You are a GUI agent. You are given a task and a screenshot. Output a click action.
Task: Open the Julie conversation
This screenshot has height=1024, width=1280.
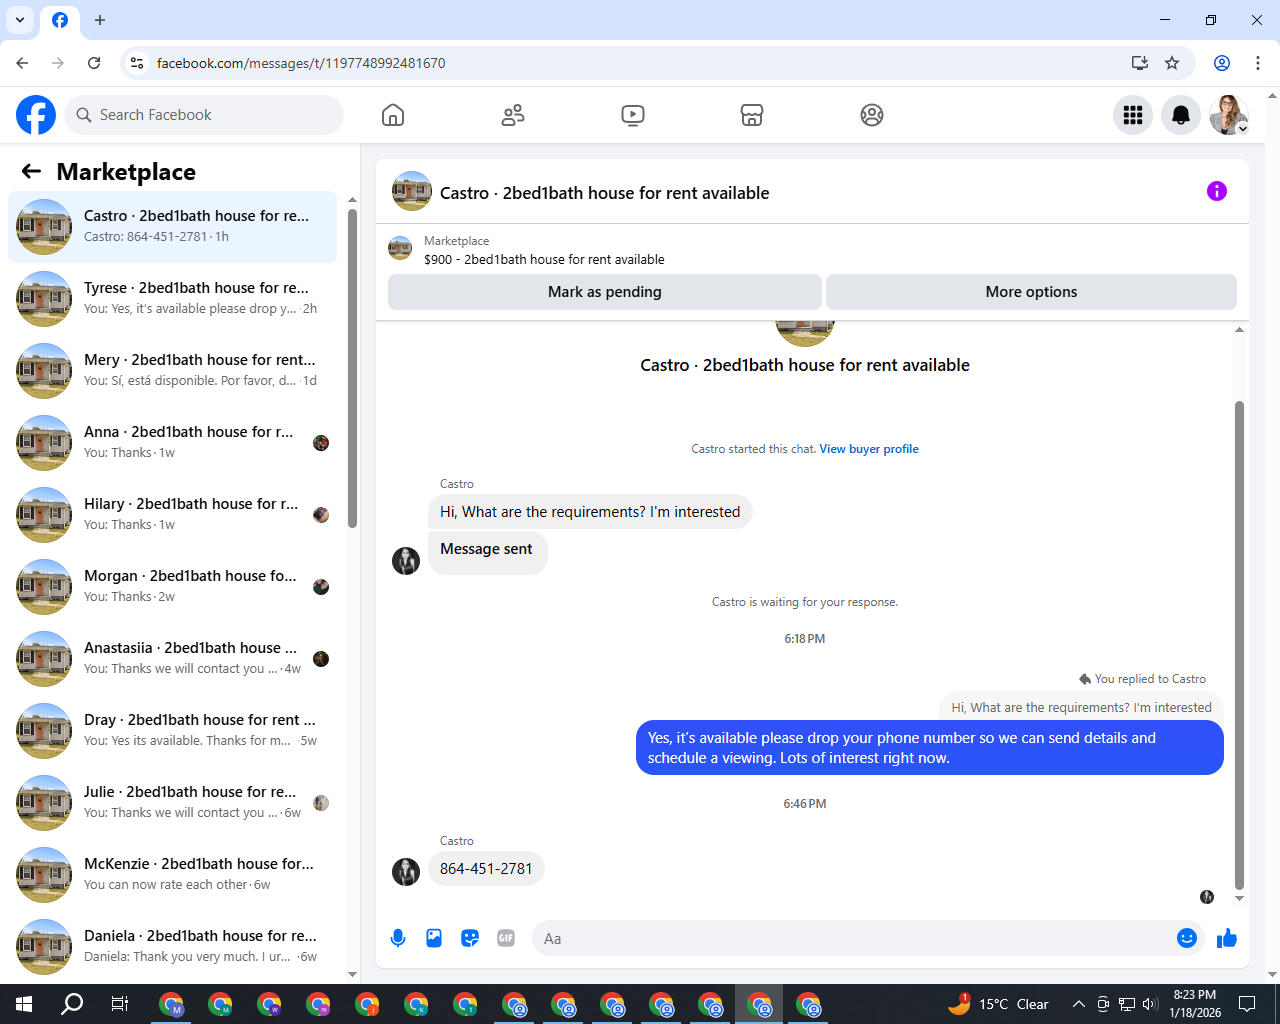172,803
